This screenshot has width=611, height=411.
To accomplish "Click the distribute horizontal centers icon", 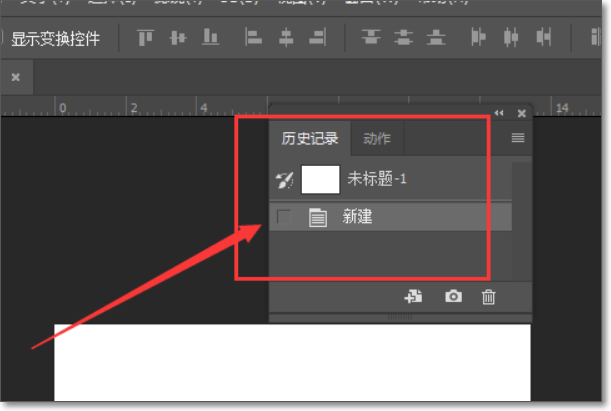I will (x=511, y=37).
